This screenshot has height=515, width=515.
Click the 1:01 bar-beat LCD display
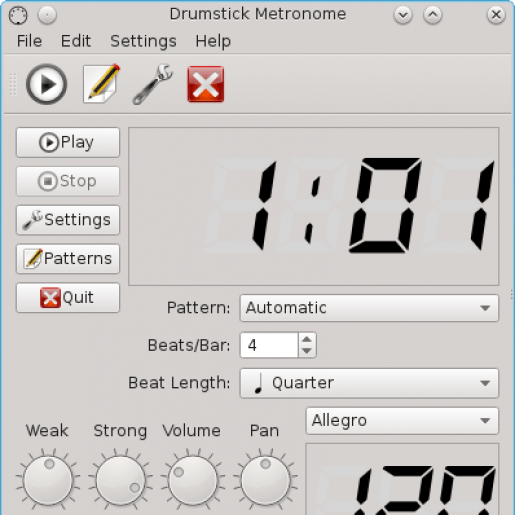click(x=314, y=206)
